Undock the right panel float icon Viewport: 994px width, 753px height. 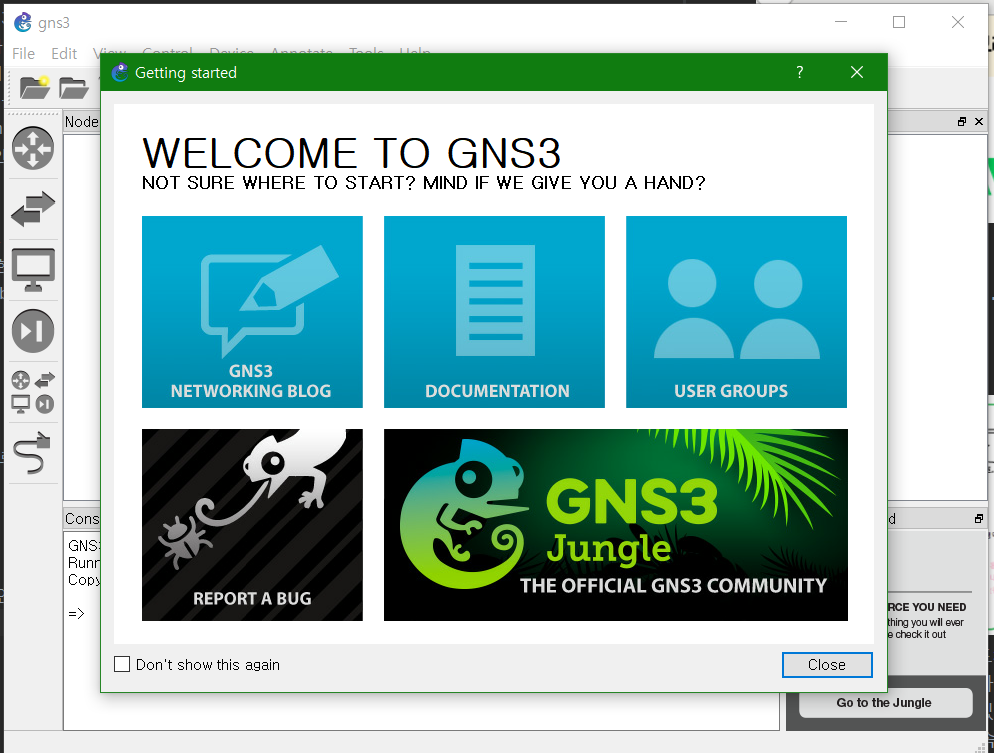coord(962,122)
